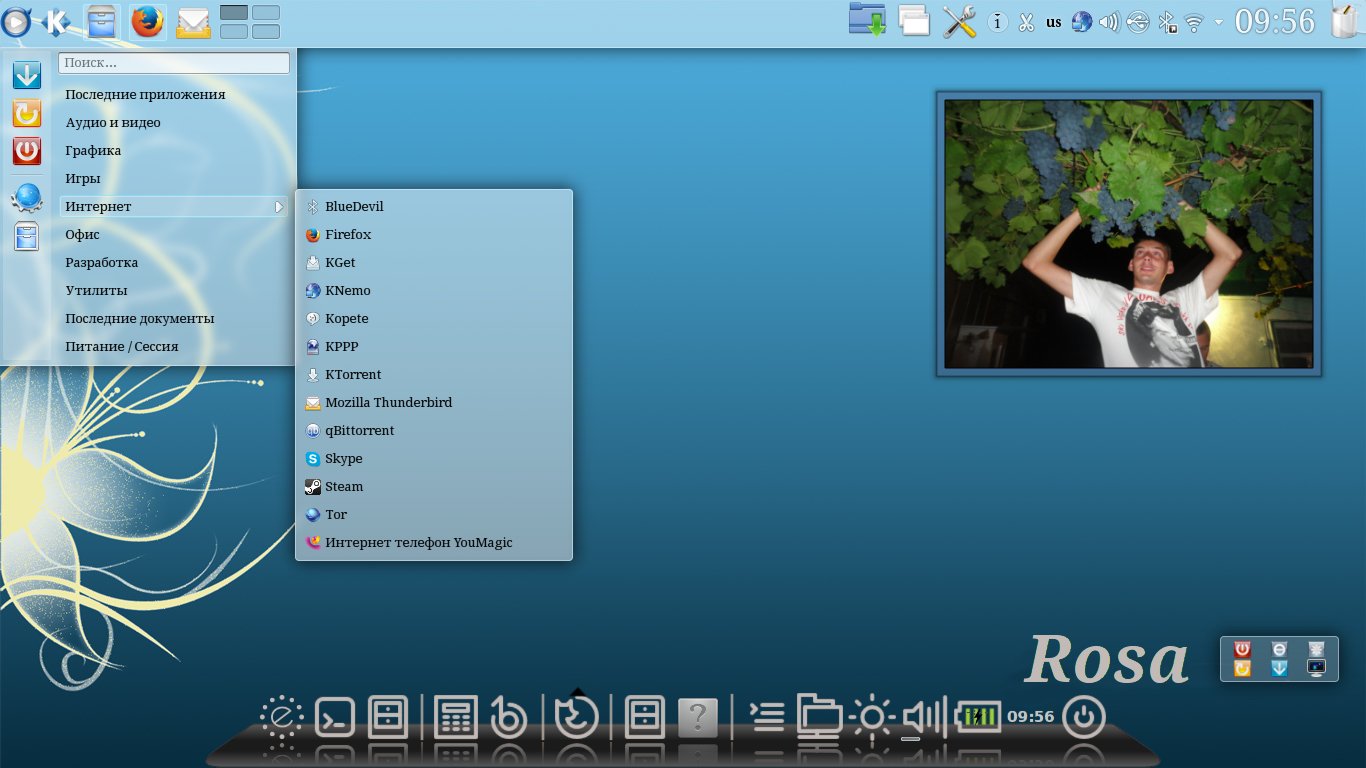The width and height of the screenshot is (1366, 768).
Task: Click the Питание / Сессия entry
Action: (x=121, y=347)
